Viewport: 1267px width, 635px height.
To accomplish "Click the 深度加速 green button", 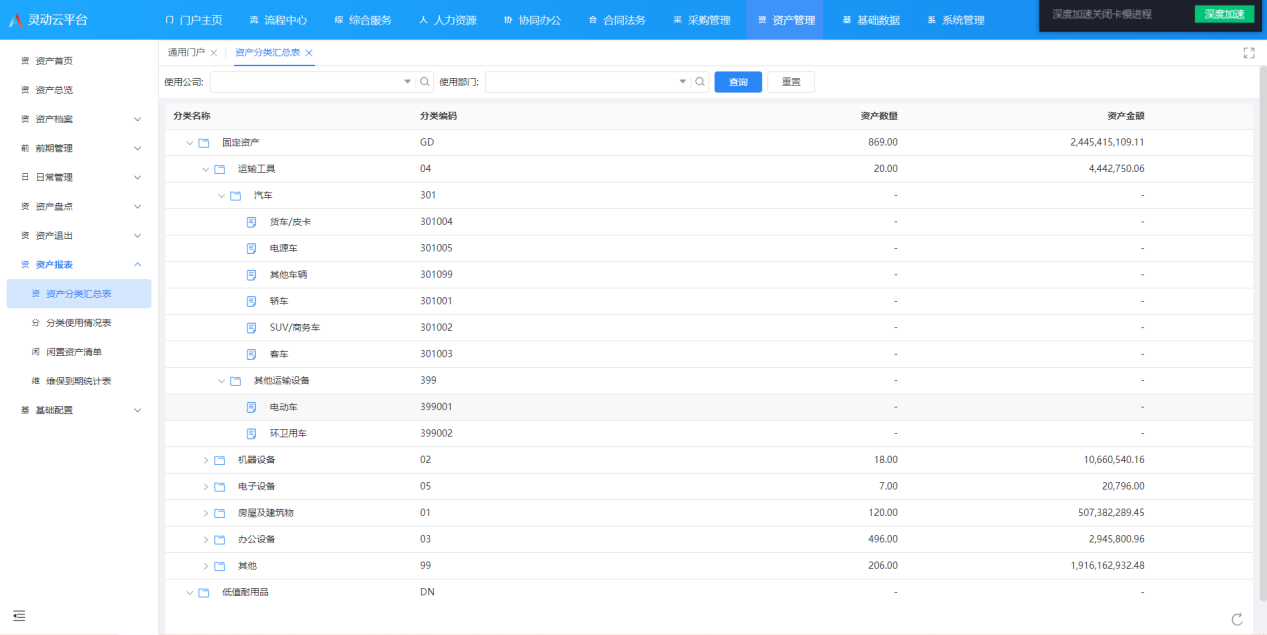I will [x=1224, y=14].
